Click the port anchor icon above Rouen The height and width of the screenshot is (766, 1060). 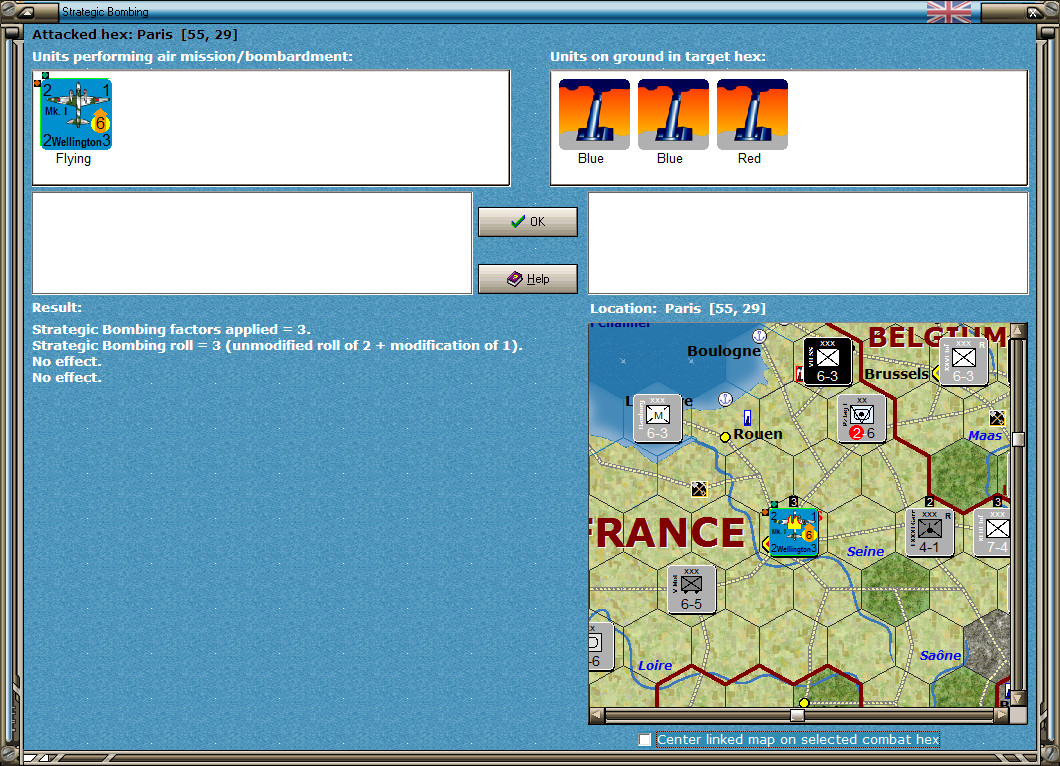tap(725, 399)
